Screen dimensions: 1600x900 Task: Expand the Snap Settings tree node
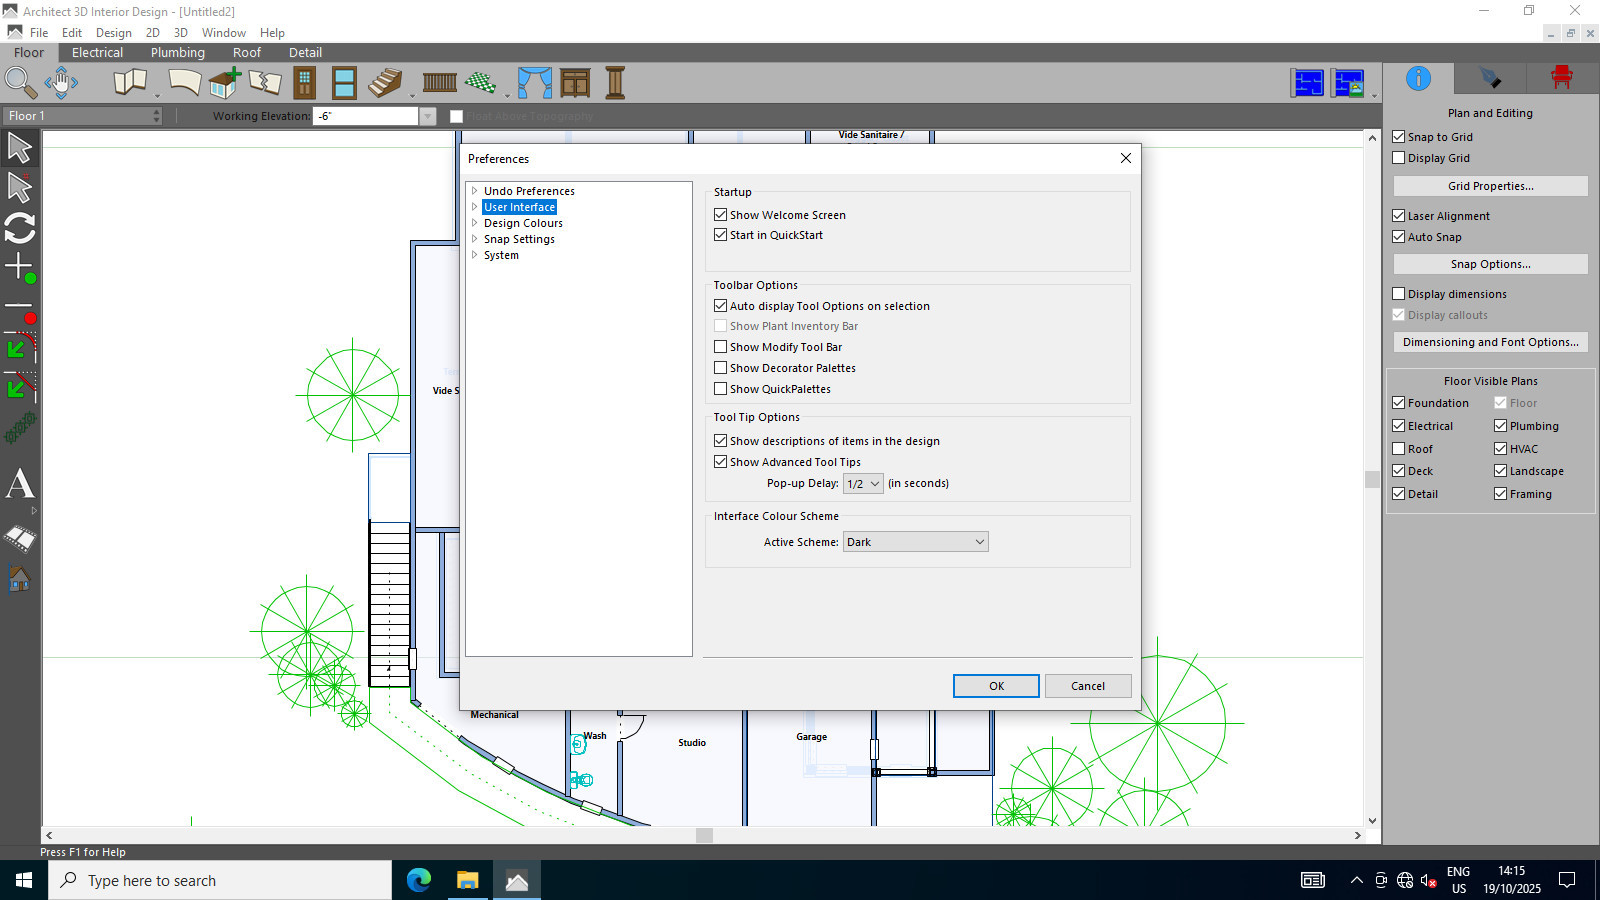475,239
